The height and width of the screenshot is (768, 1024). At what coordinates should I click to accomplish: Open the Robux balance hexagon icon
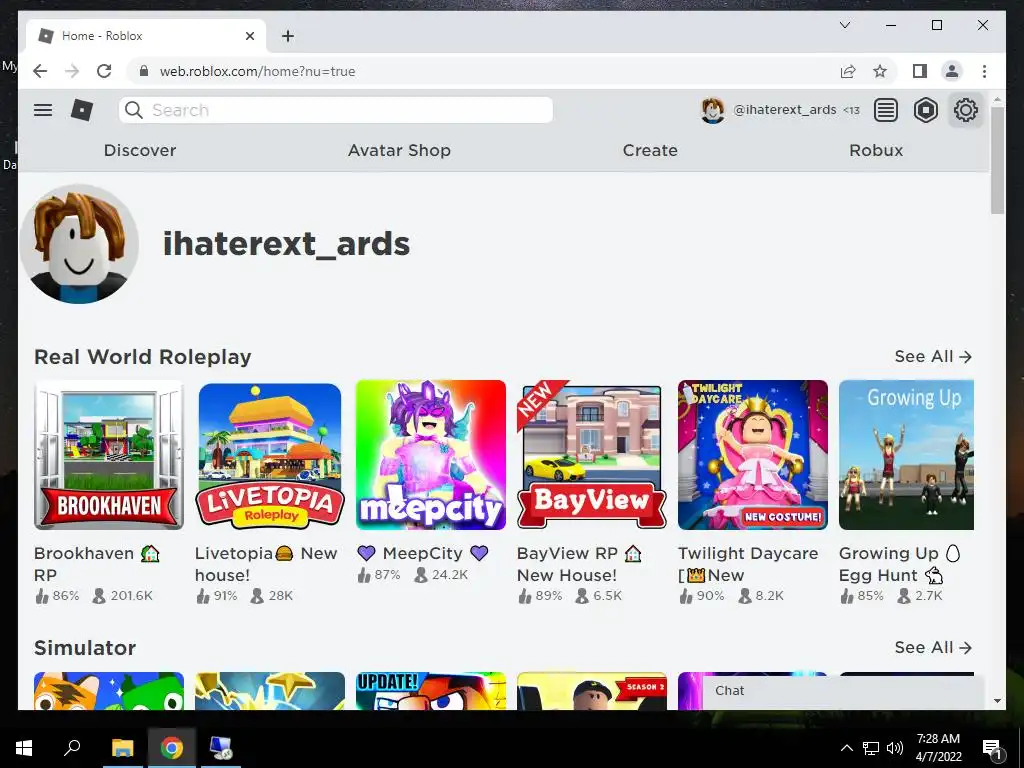point(925,110)
